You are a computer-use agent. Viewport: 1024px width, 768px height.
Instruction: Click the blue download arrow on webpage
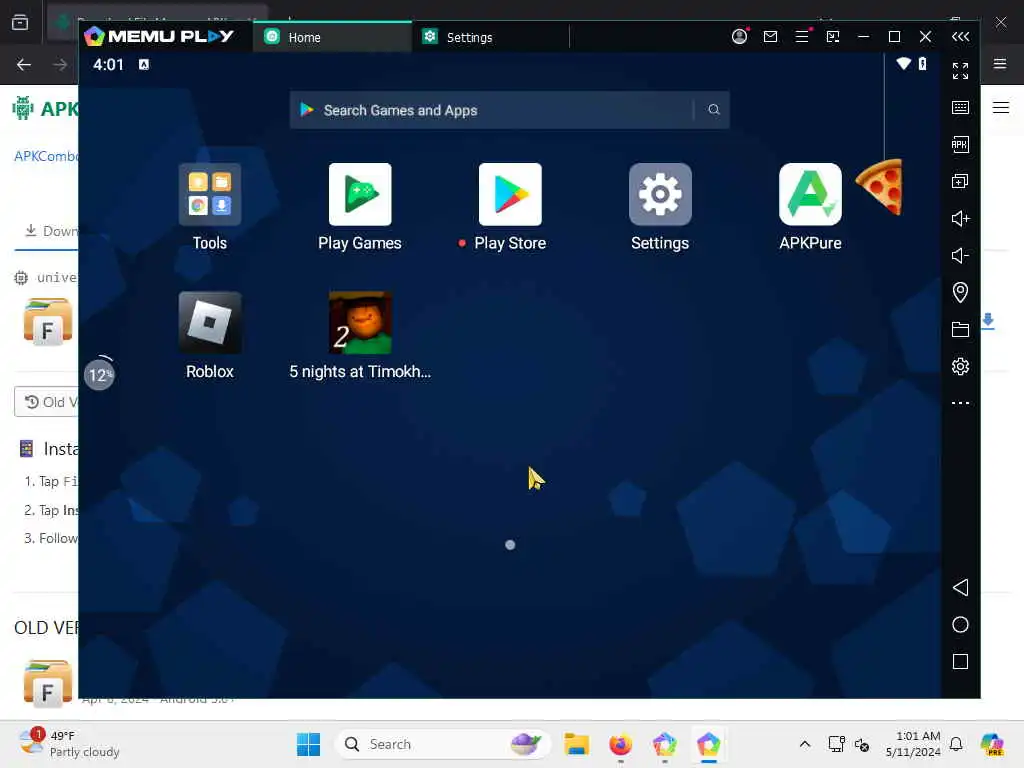987,321
